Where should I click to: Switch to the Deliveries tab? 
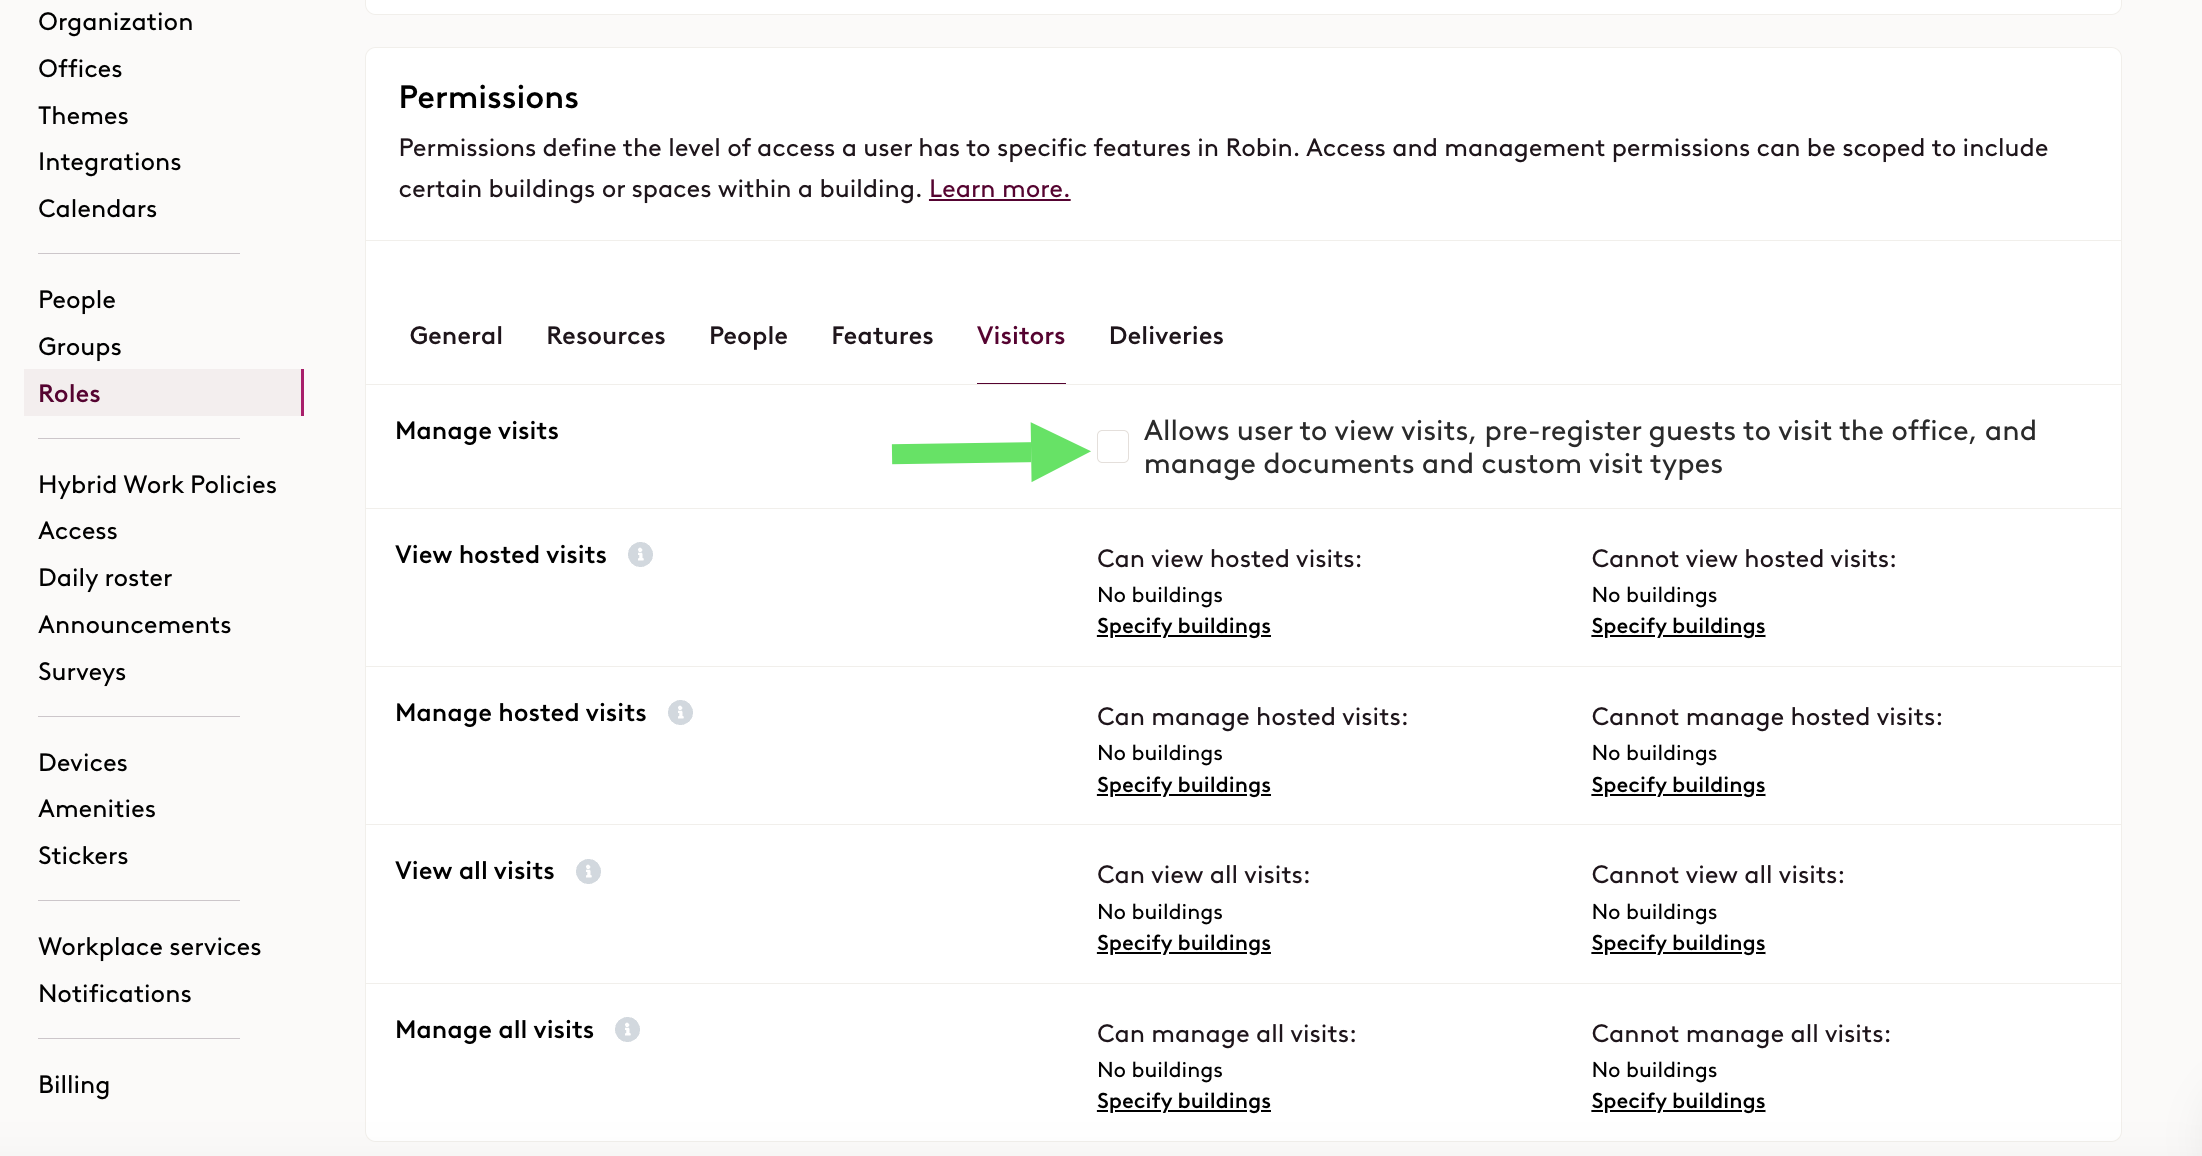coord(1166,336)
